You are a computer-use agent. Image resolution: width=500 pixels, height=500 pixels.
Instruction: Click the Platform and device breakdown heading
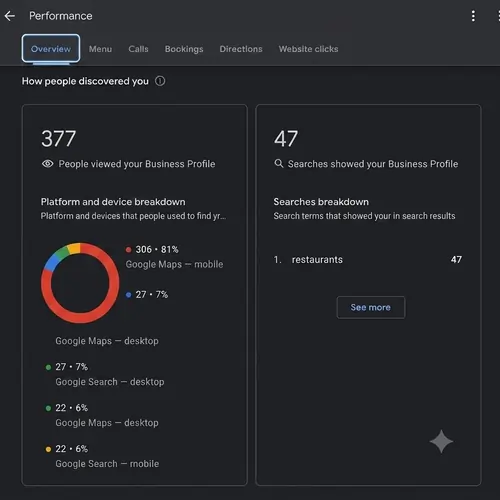click(113, 202)
